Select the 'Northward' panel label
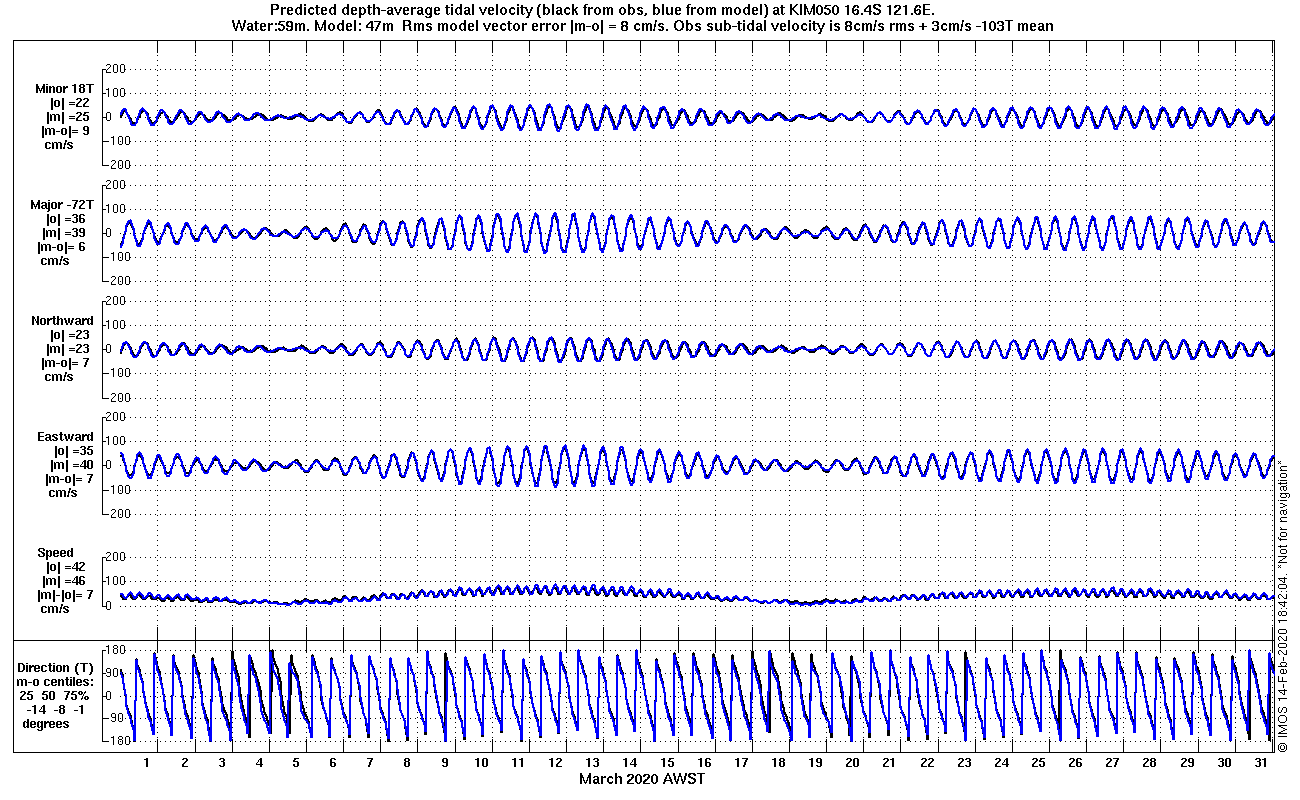 (x=62, y=321)
